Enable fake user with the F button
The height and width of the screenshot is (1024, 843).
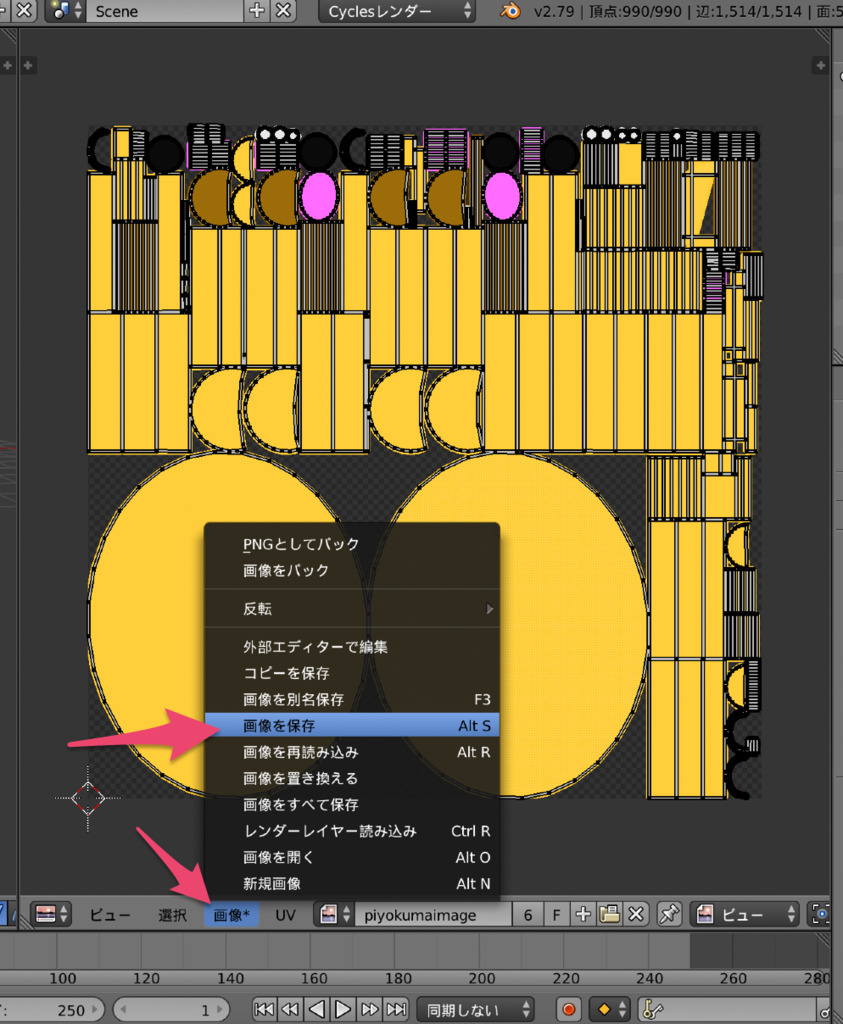[558, 914]
